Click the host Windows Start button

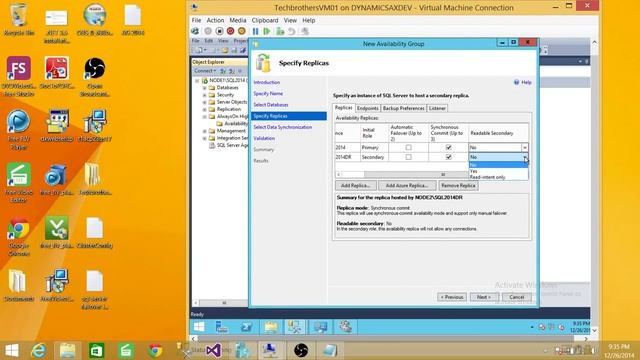(12, 350)
